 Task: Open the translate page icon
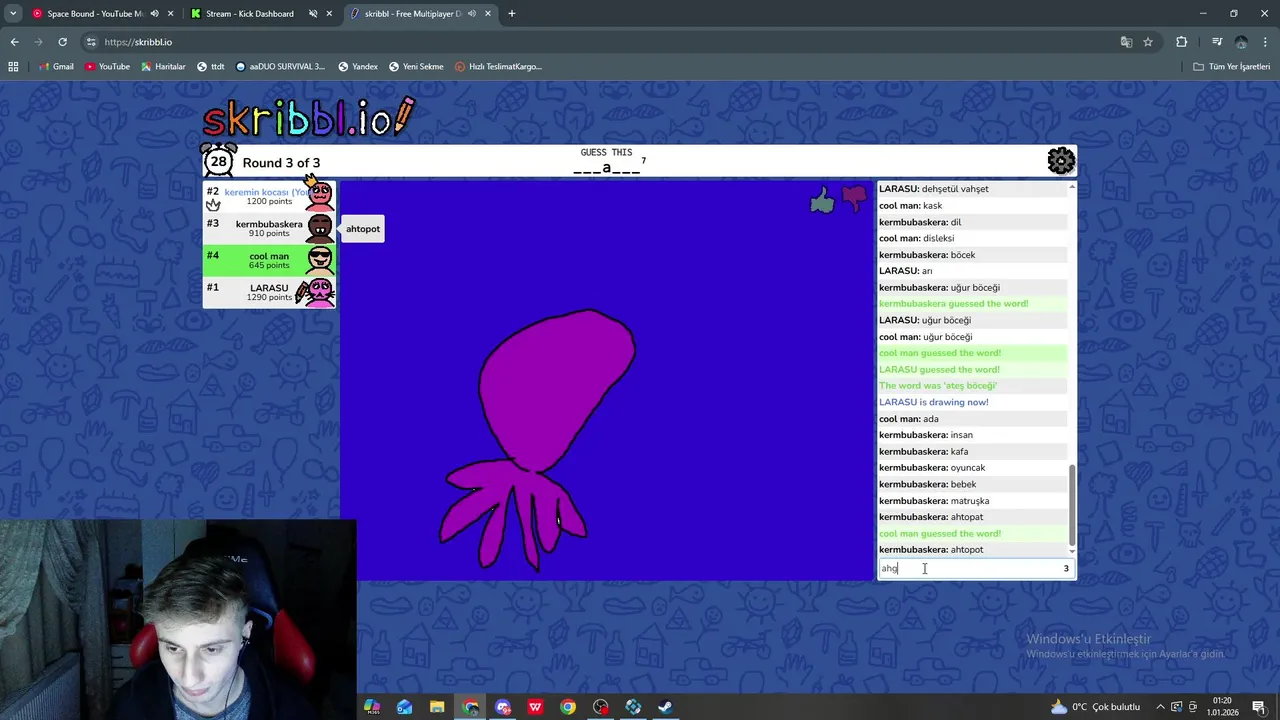[1126, 42]
